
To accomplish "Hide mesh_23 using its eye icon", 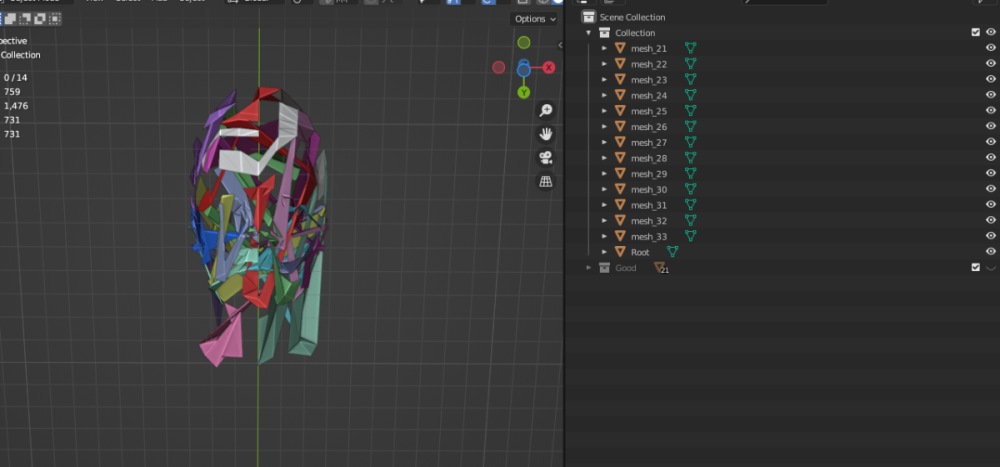I will click(x=991, y=80).
